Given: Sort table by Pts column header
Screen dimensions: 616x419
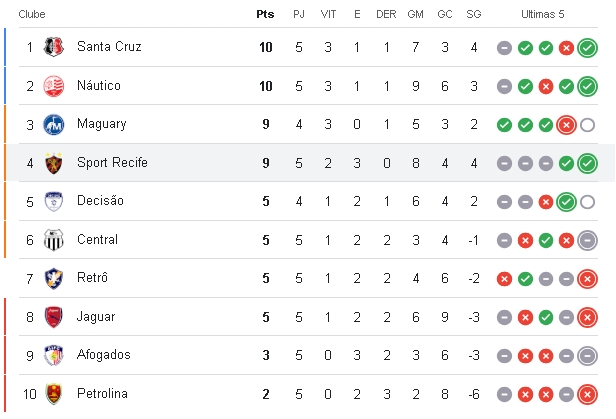Looking at the screenshot, I should tap(265, 14).
